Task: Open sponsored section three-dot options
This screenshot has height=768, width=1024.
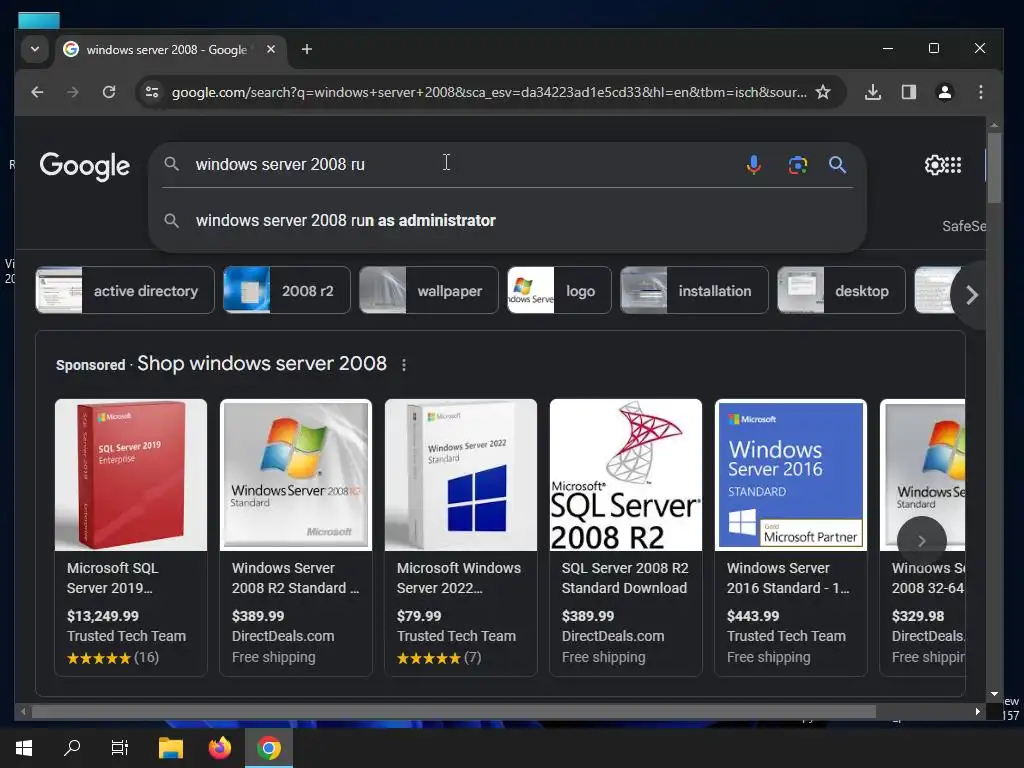Action: (404, 365)
